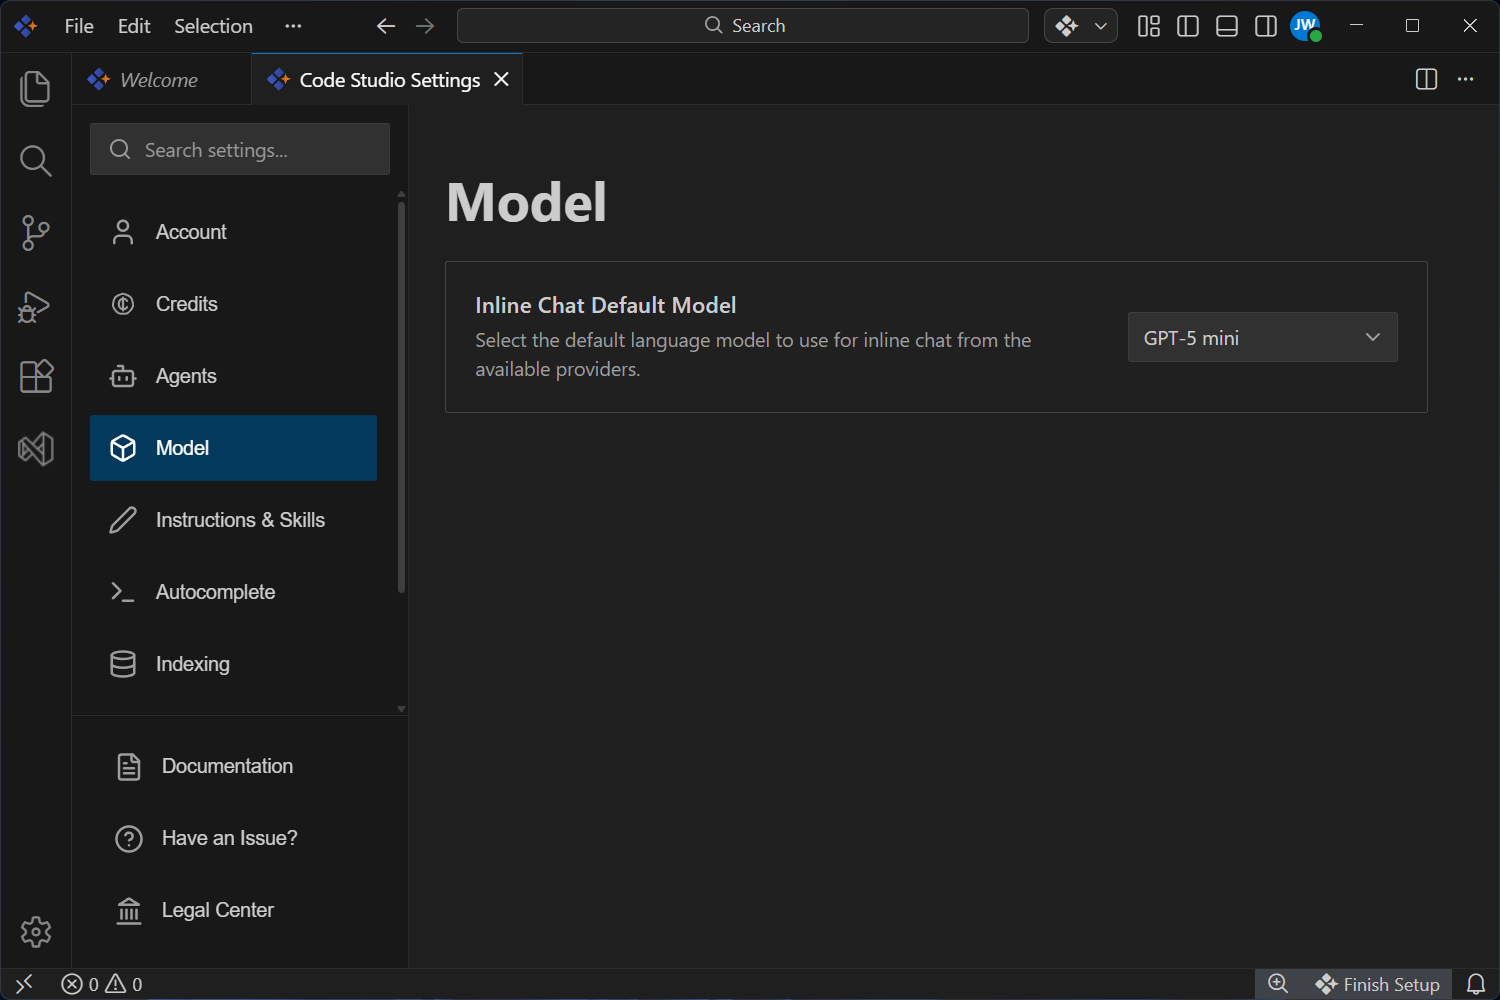Go back with the left arrow

coord(386,26)
